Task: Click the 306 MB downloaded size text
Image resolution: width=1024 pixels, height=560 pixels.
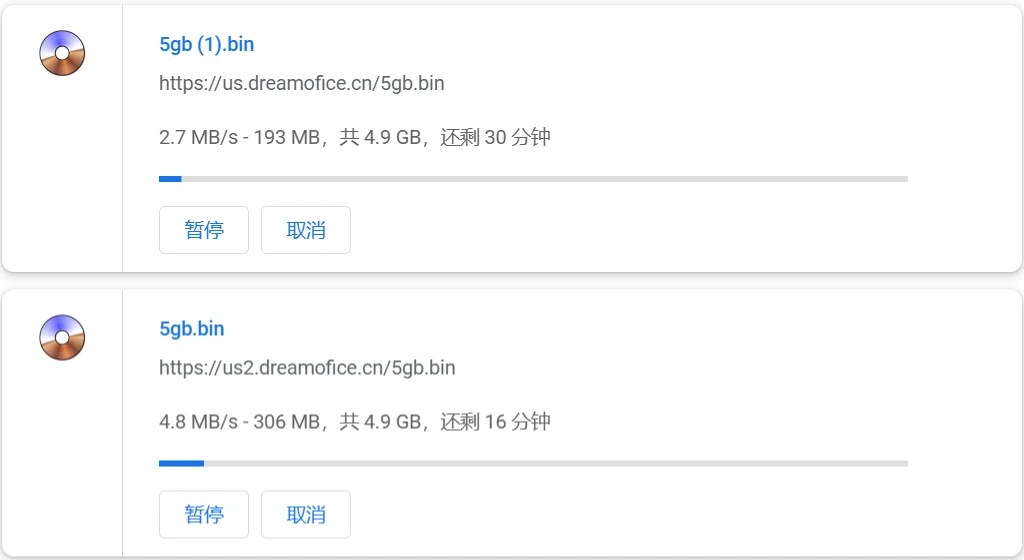Action: point(285,422)
